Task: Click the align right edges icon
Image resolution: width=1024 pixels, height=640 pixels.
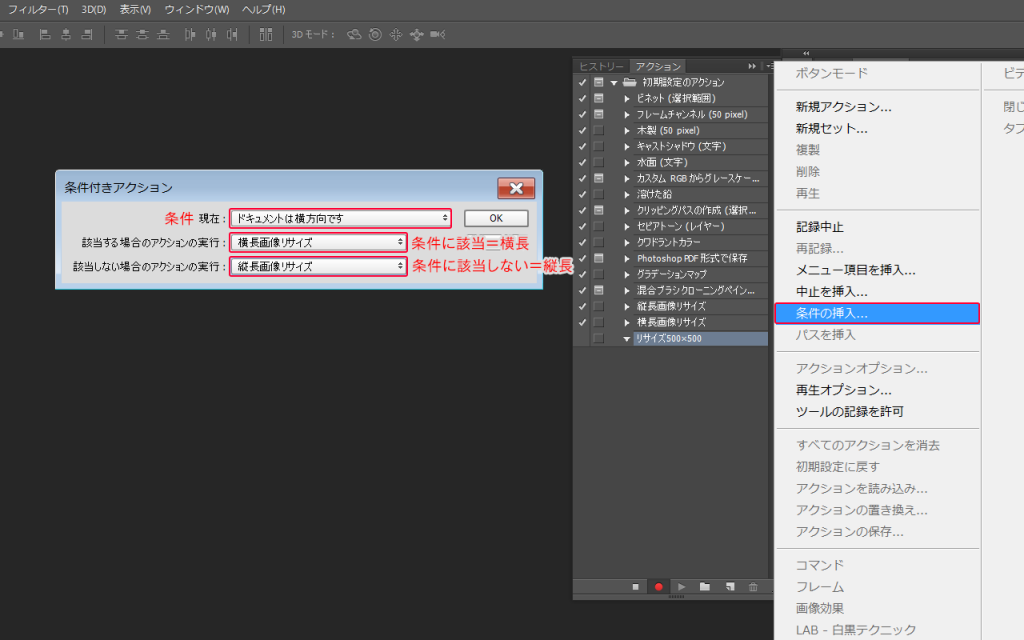Action: point(87,35)
